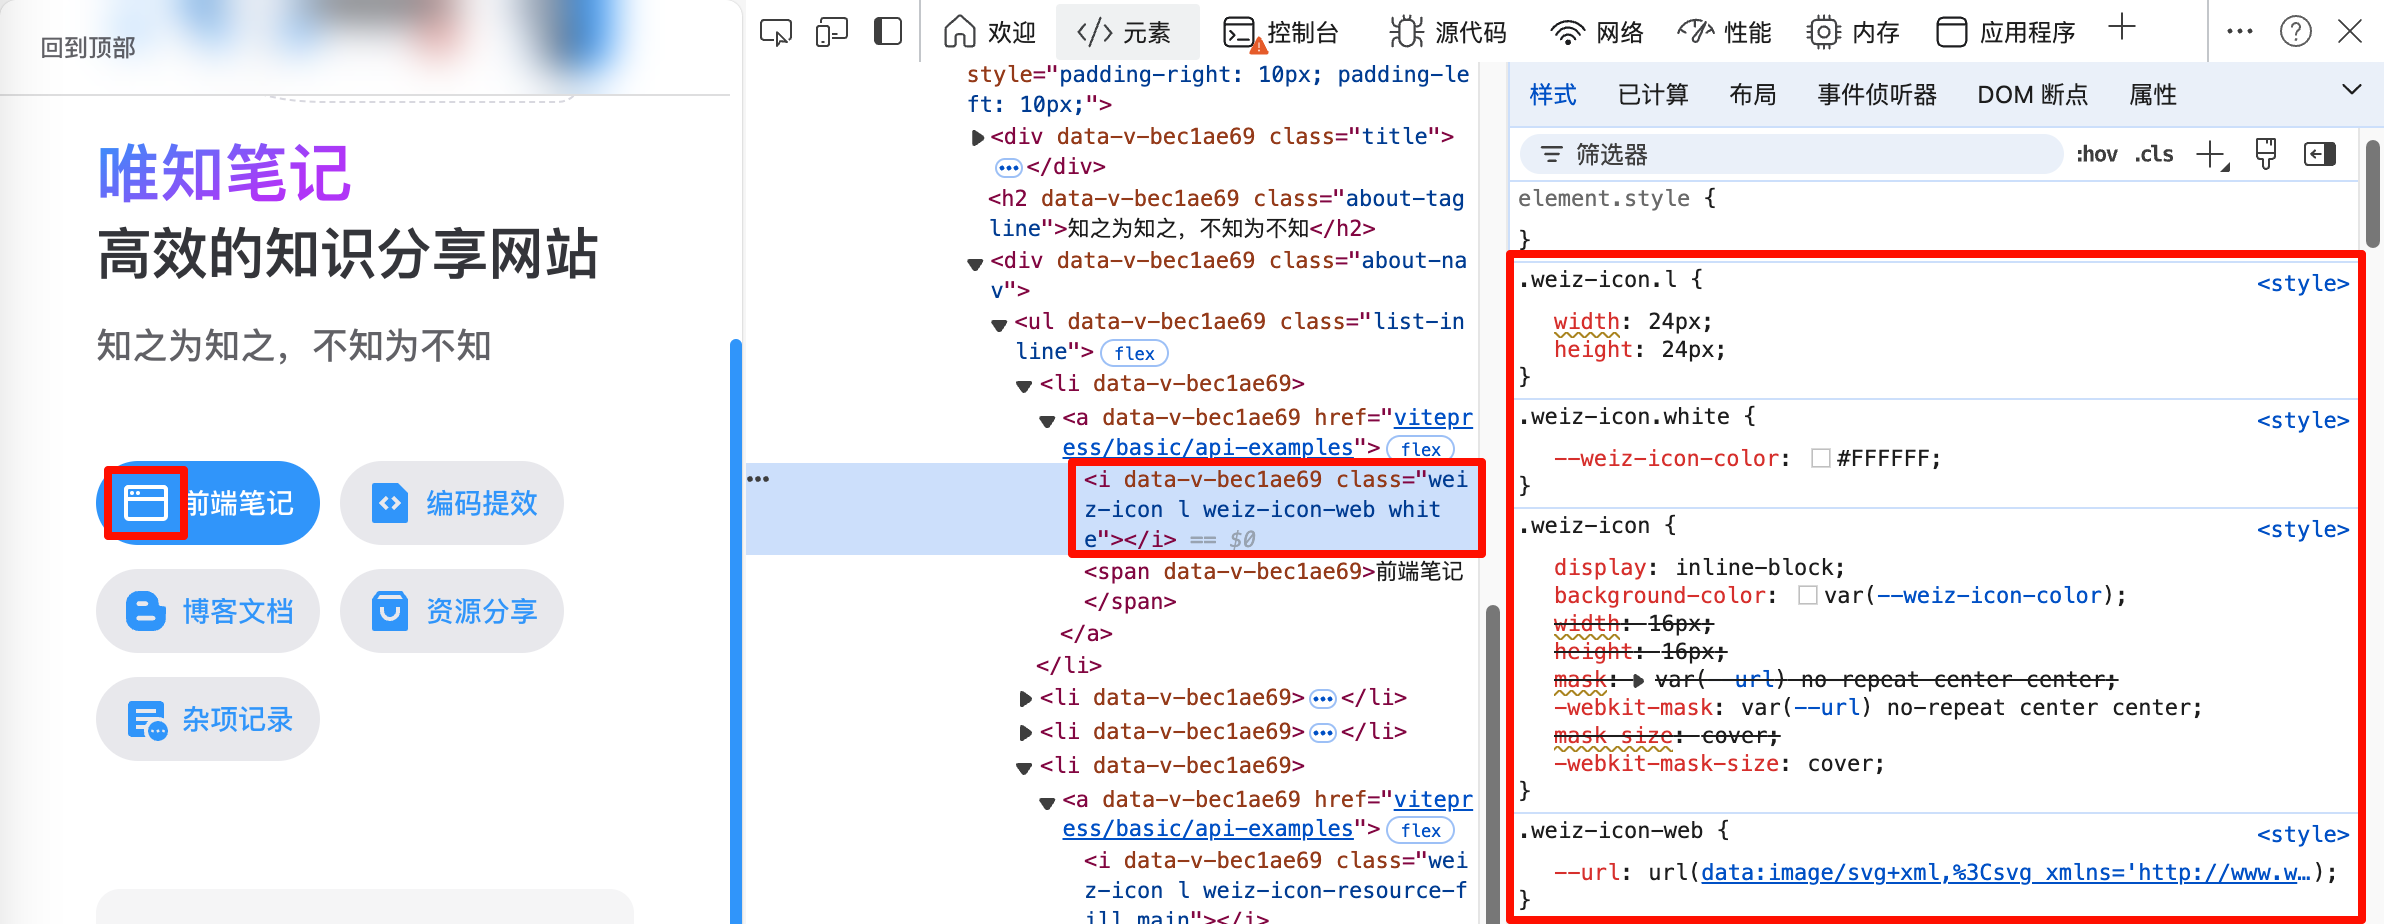Viewport: 2384px width, 924px height.
Task: Click the 博客文档 blog icon
Action: pyautogui.click(x=146, y=611)
